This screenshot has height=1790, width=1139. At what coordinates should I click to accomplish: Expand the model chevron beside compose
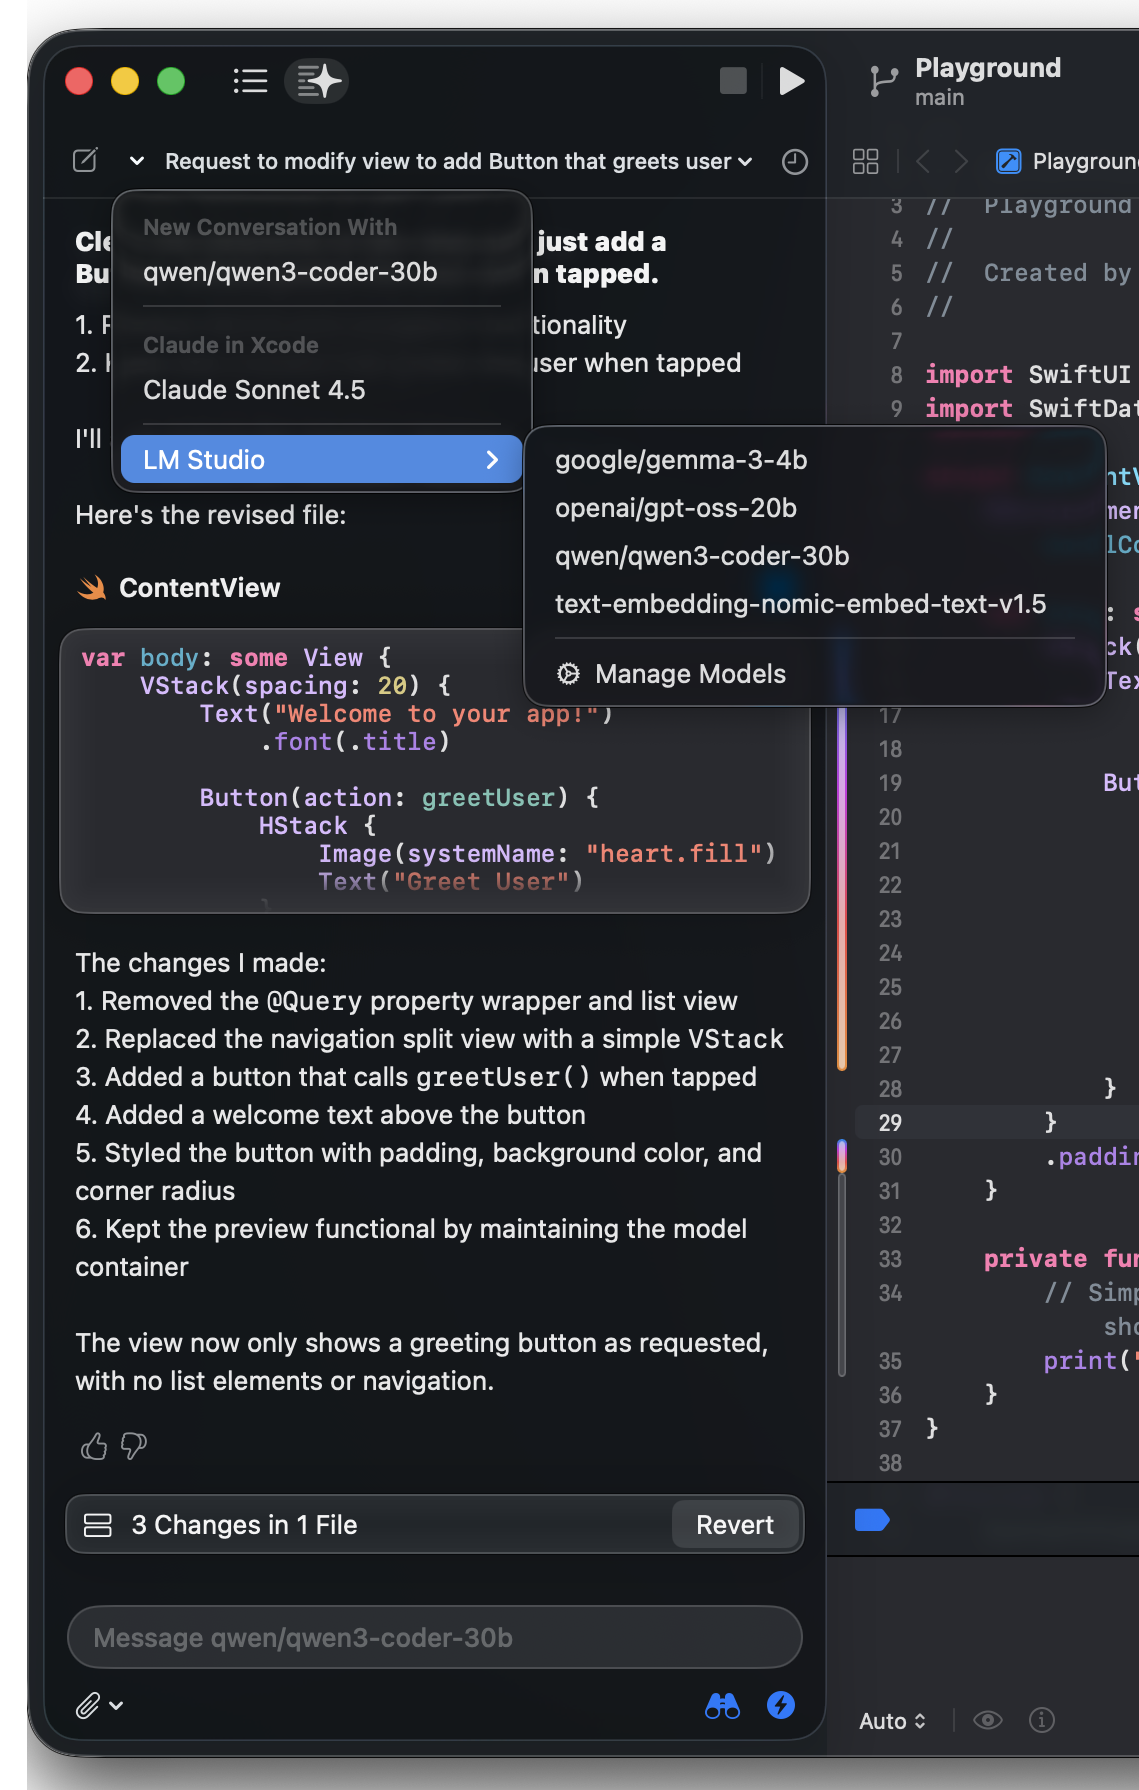(137, 161)
